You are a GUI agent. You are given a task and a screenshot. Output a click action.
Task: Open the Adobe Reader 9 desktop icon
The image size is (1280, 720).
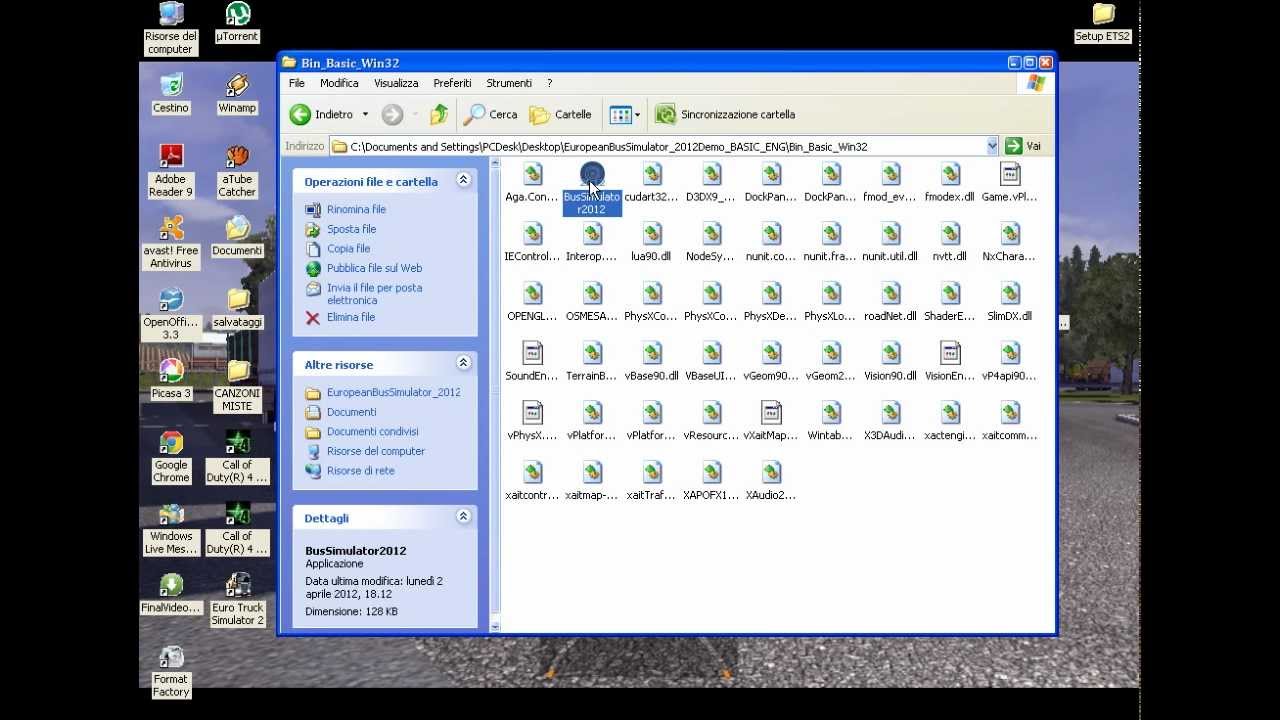pos(171,172)
